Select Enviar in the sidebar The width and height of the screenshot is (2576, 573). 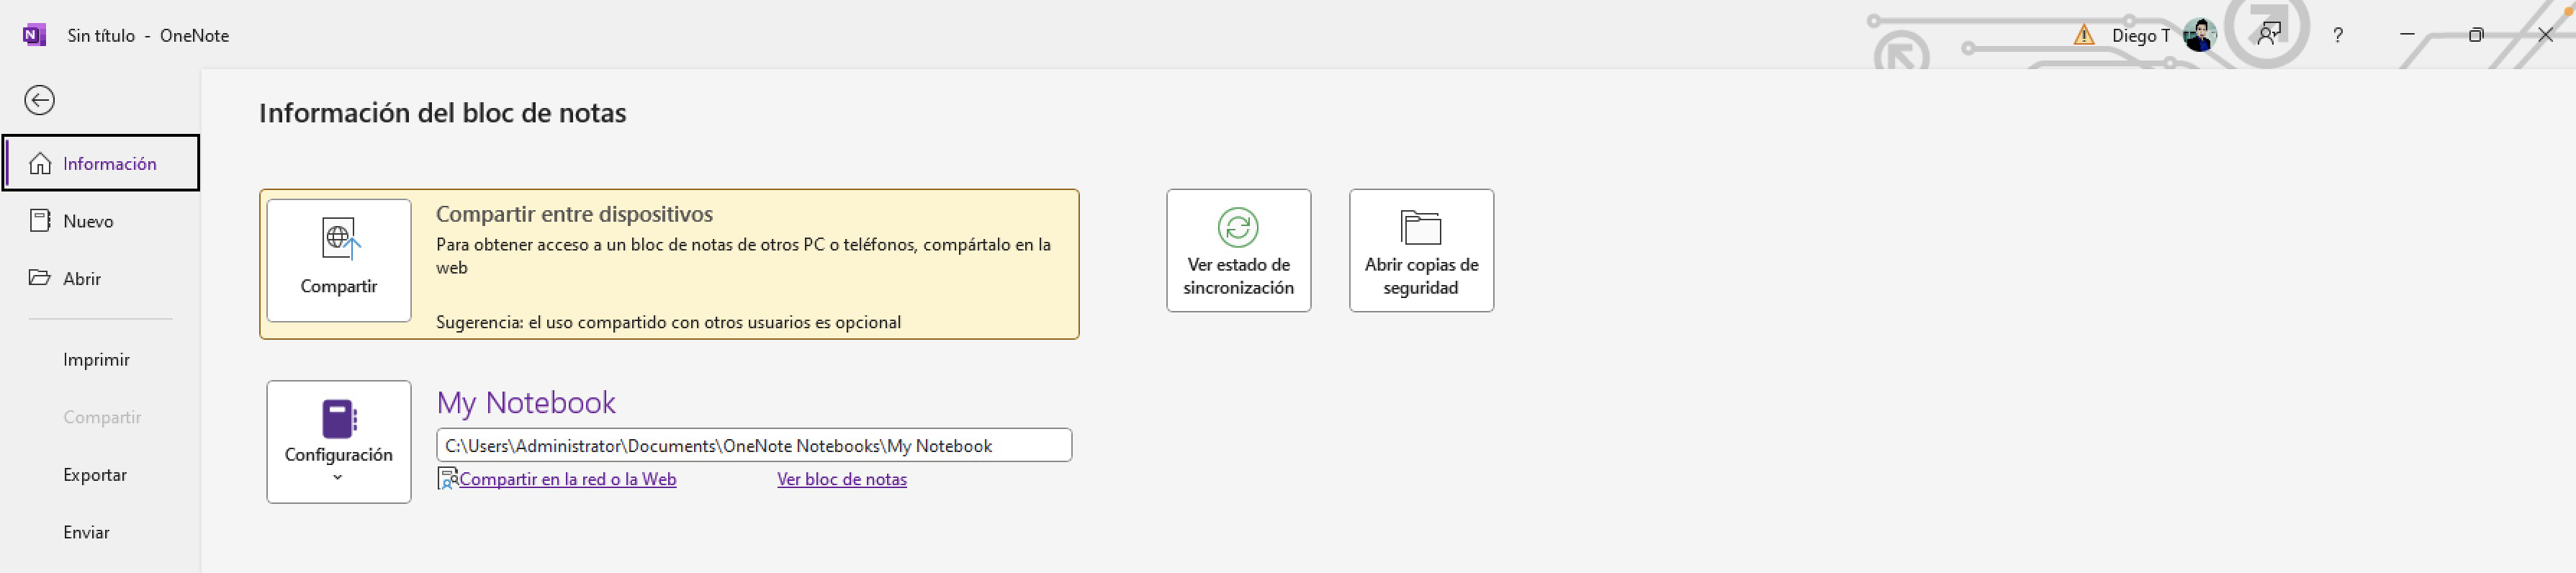coord(86,533)
